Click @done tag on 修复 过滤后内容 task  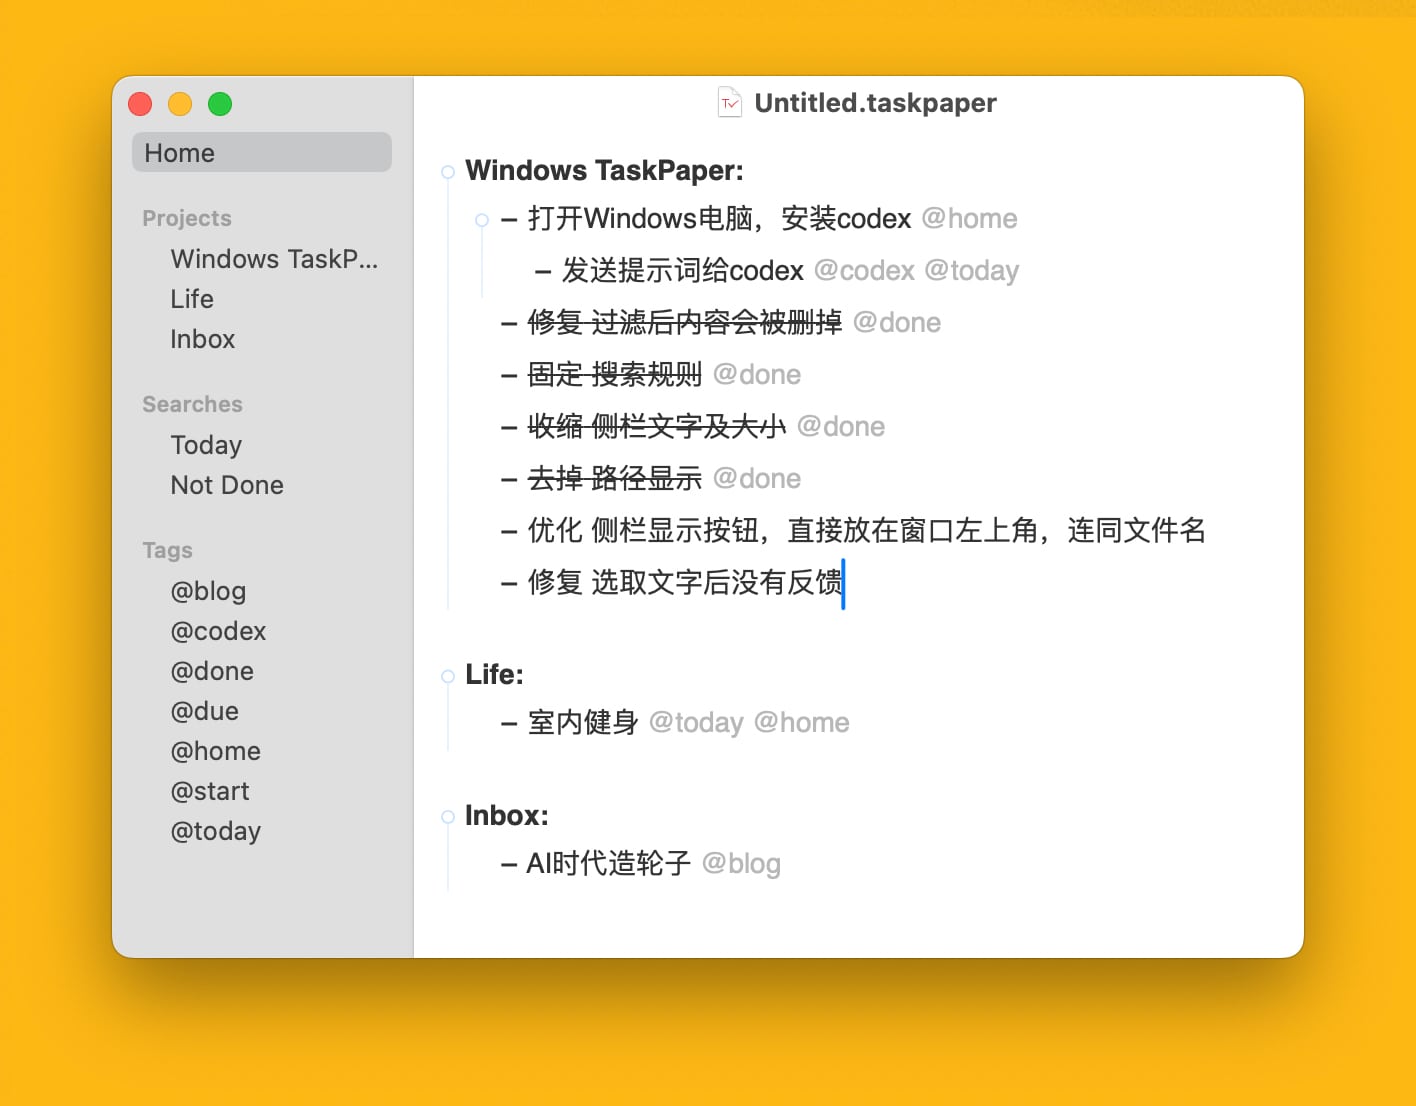click(897, 323)
